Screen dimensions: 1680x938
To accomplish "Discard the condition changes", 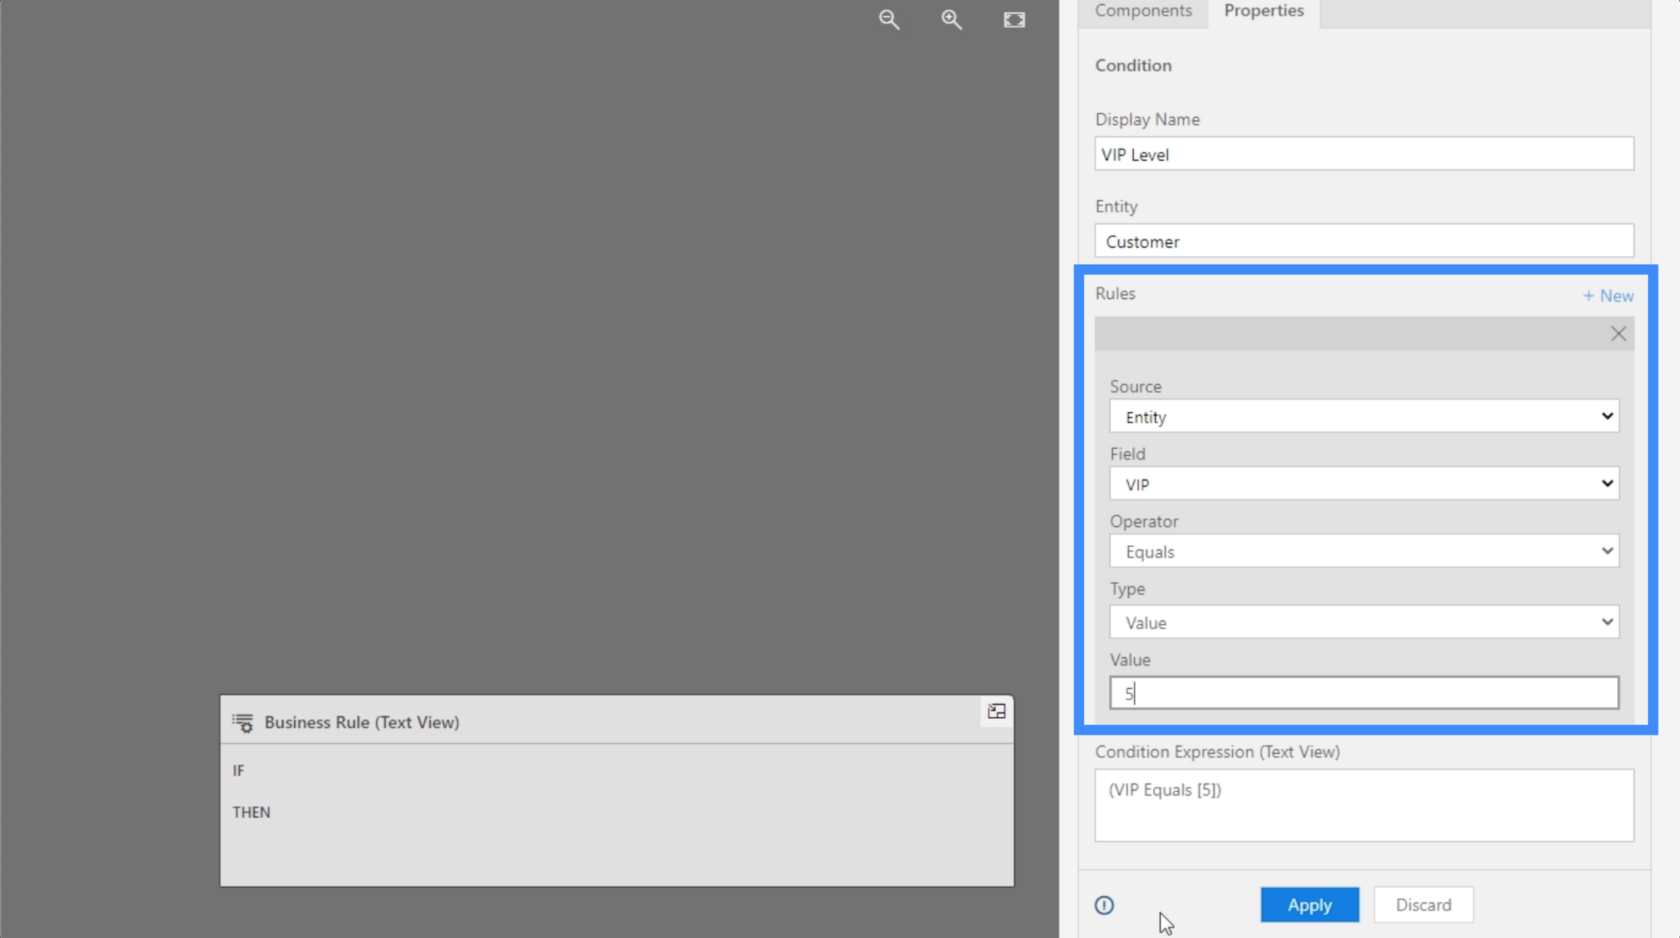I will 1423,905.
